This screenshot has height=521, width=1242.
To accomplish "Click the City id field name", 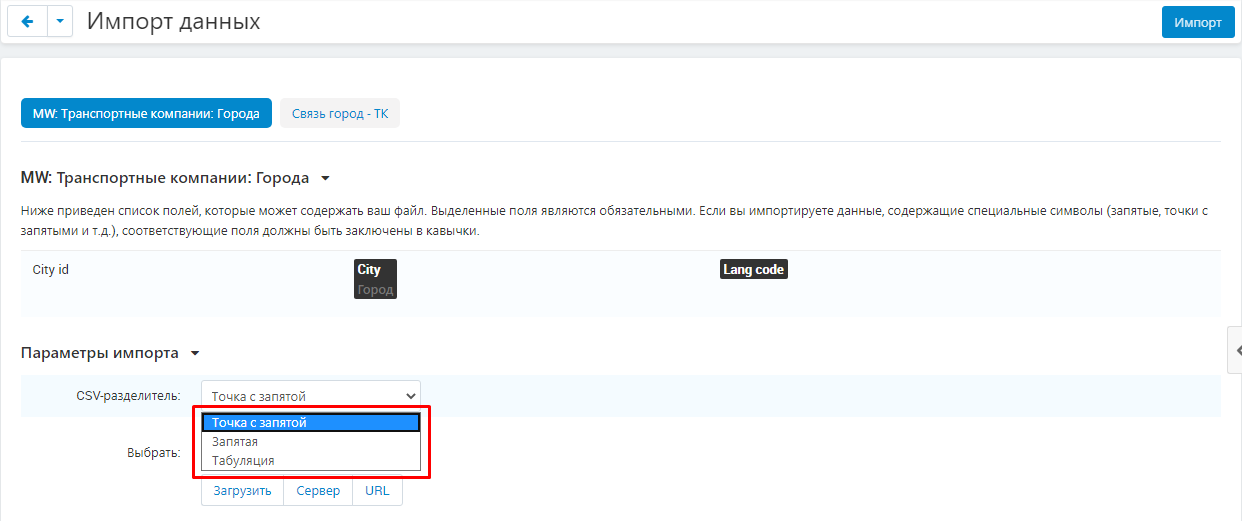I will click(50, 270).
